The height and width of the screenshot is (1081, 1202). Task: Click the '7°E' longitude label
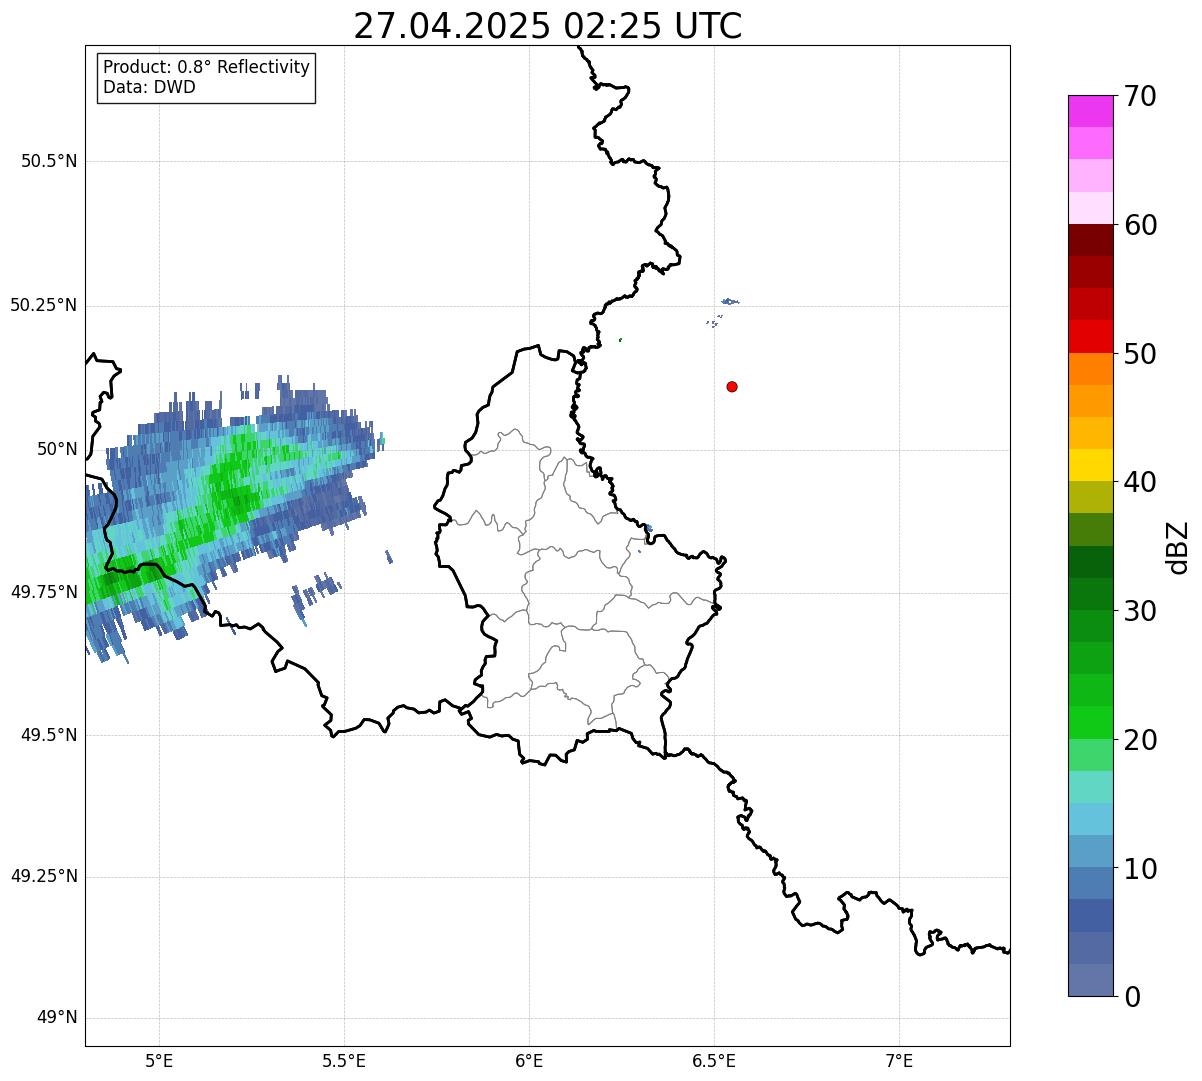[x=899, y=1062]
